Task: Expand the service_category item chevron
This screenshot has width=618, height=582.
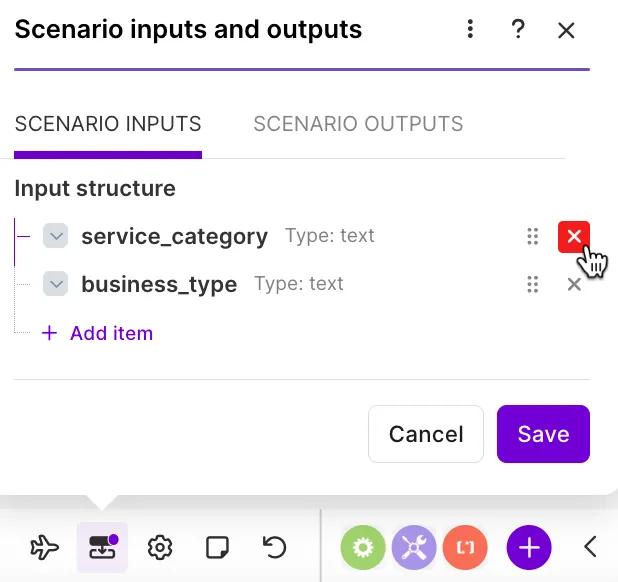Action: pos(56,236)
